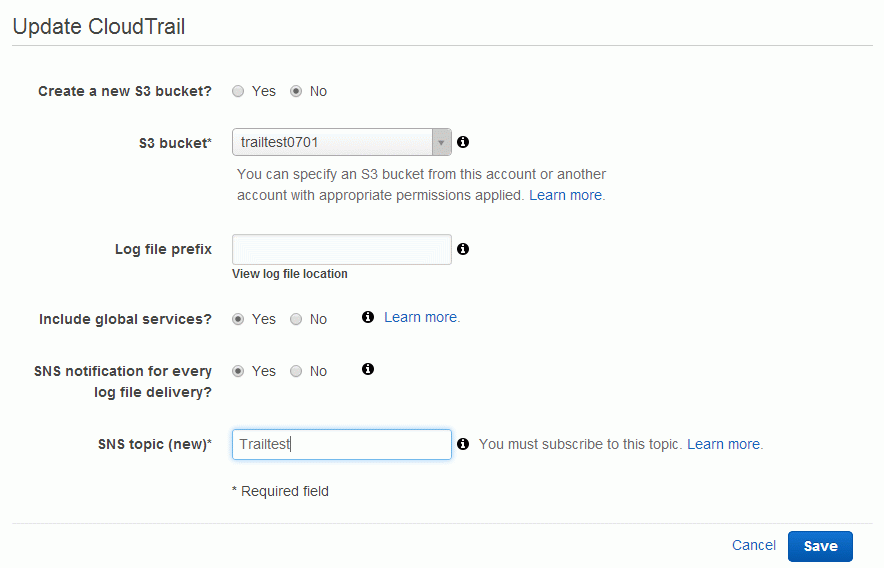Open Learn more link for global services
This screenshot has width=884, height=568.
(x=421, y=317)
